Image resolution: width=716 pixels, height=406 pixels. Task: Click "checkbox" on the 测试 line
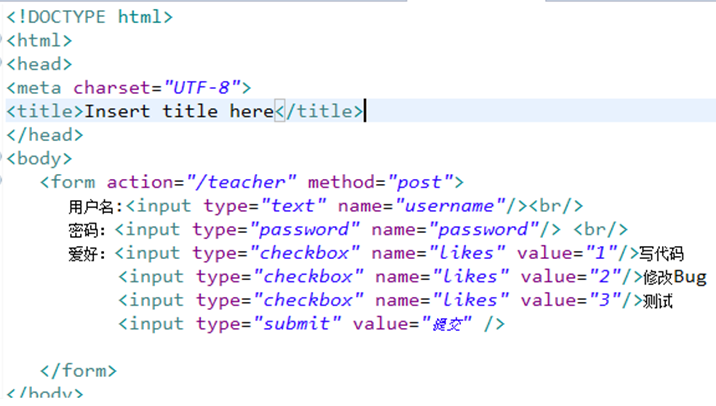(x=309, y=301)
